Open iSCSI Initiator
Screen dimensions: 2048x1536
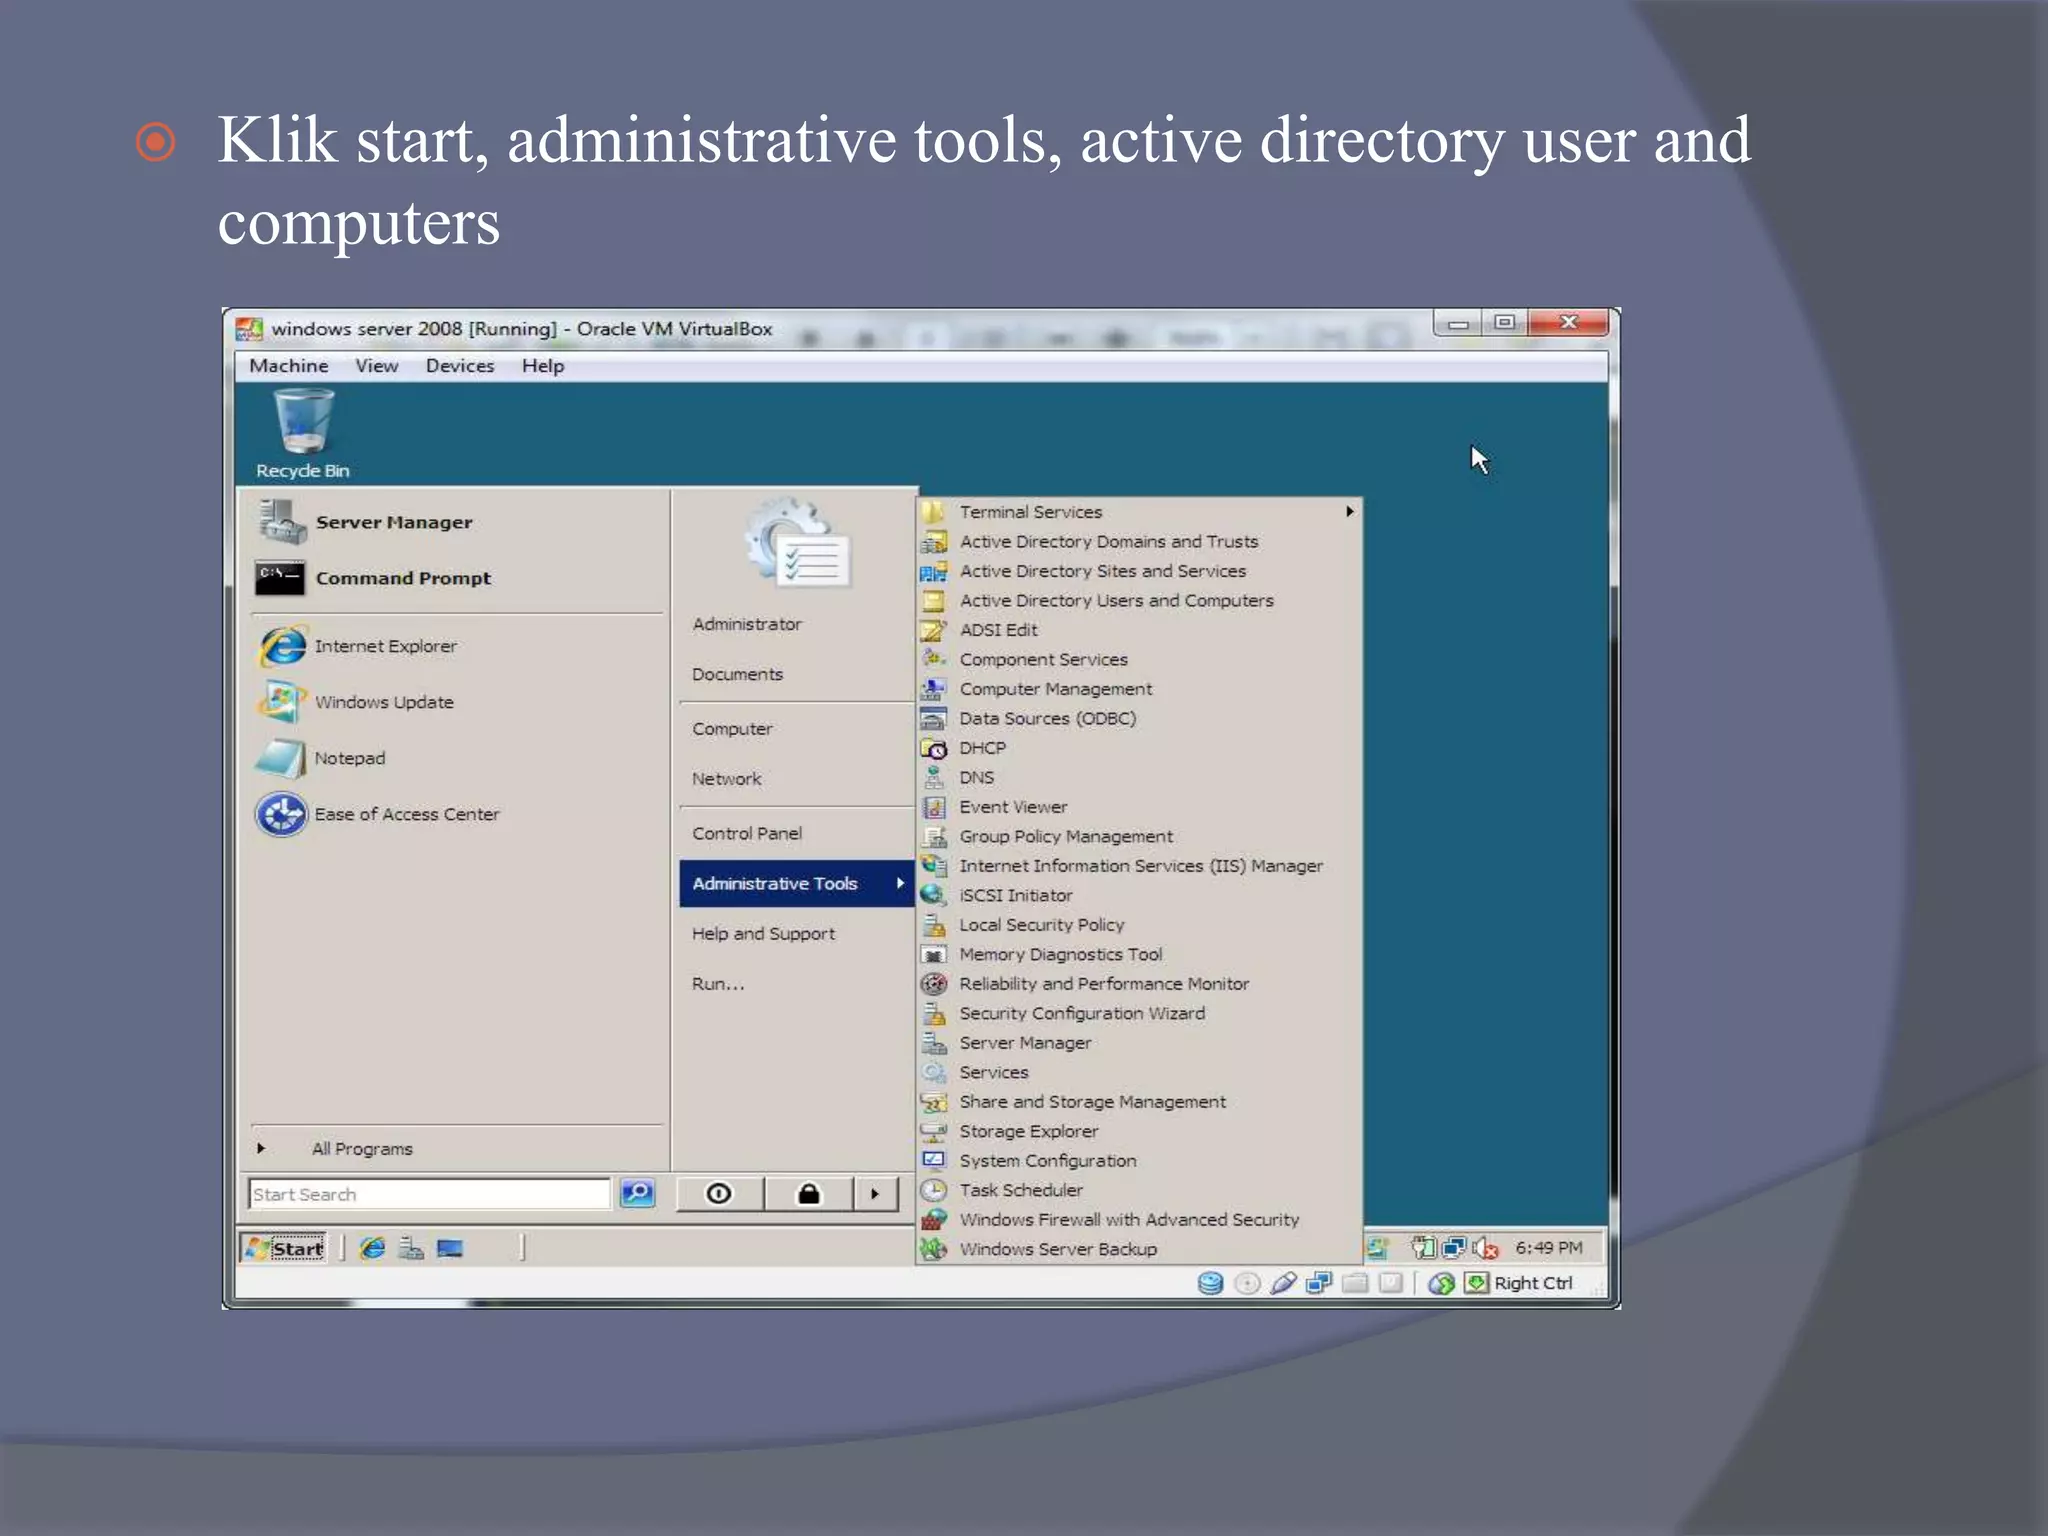[1139, 895]
